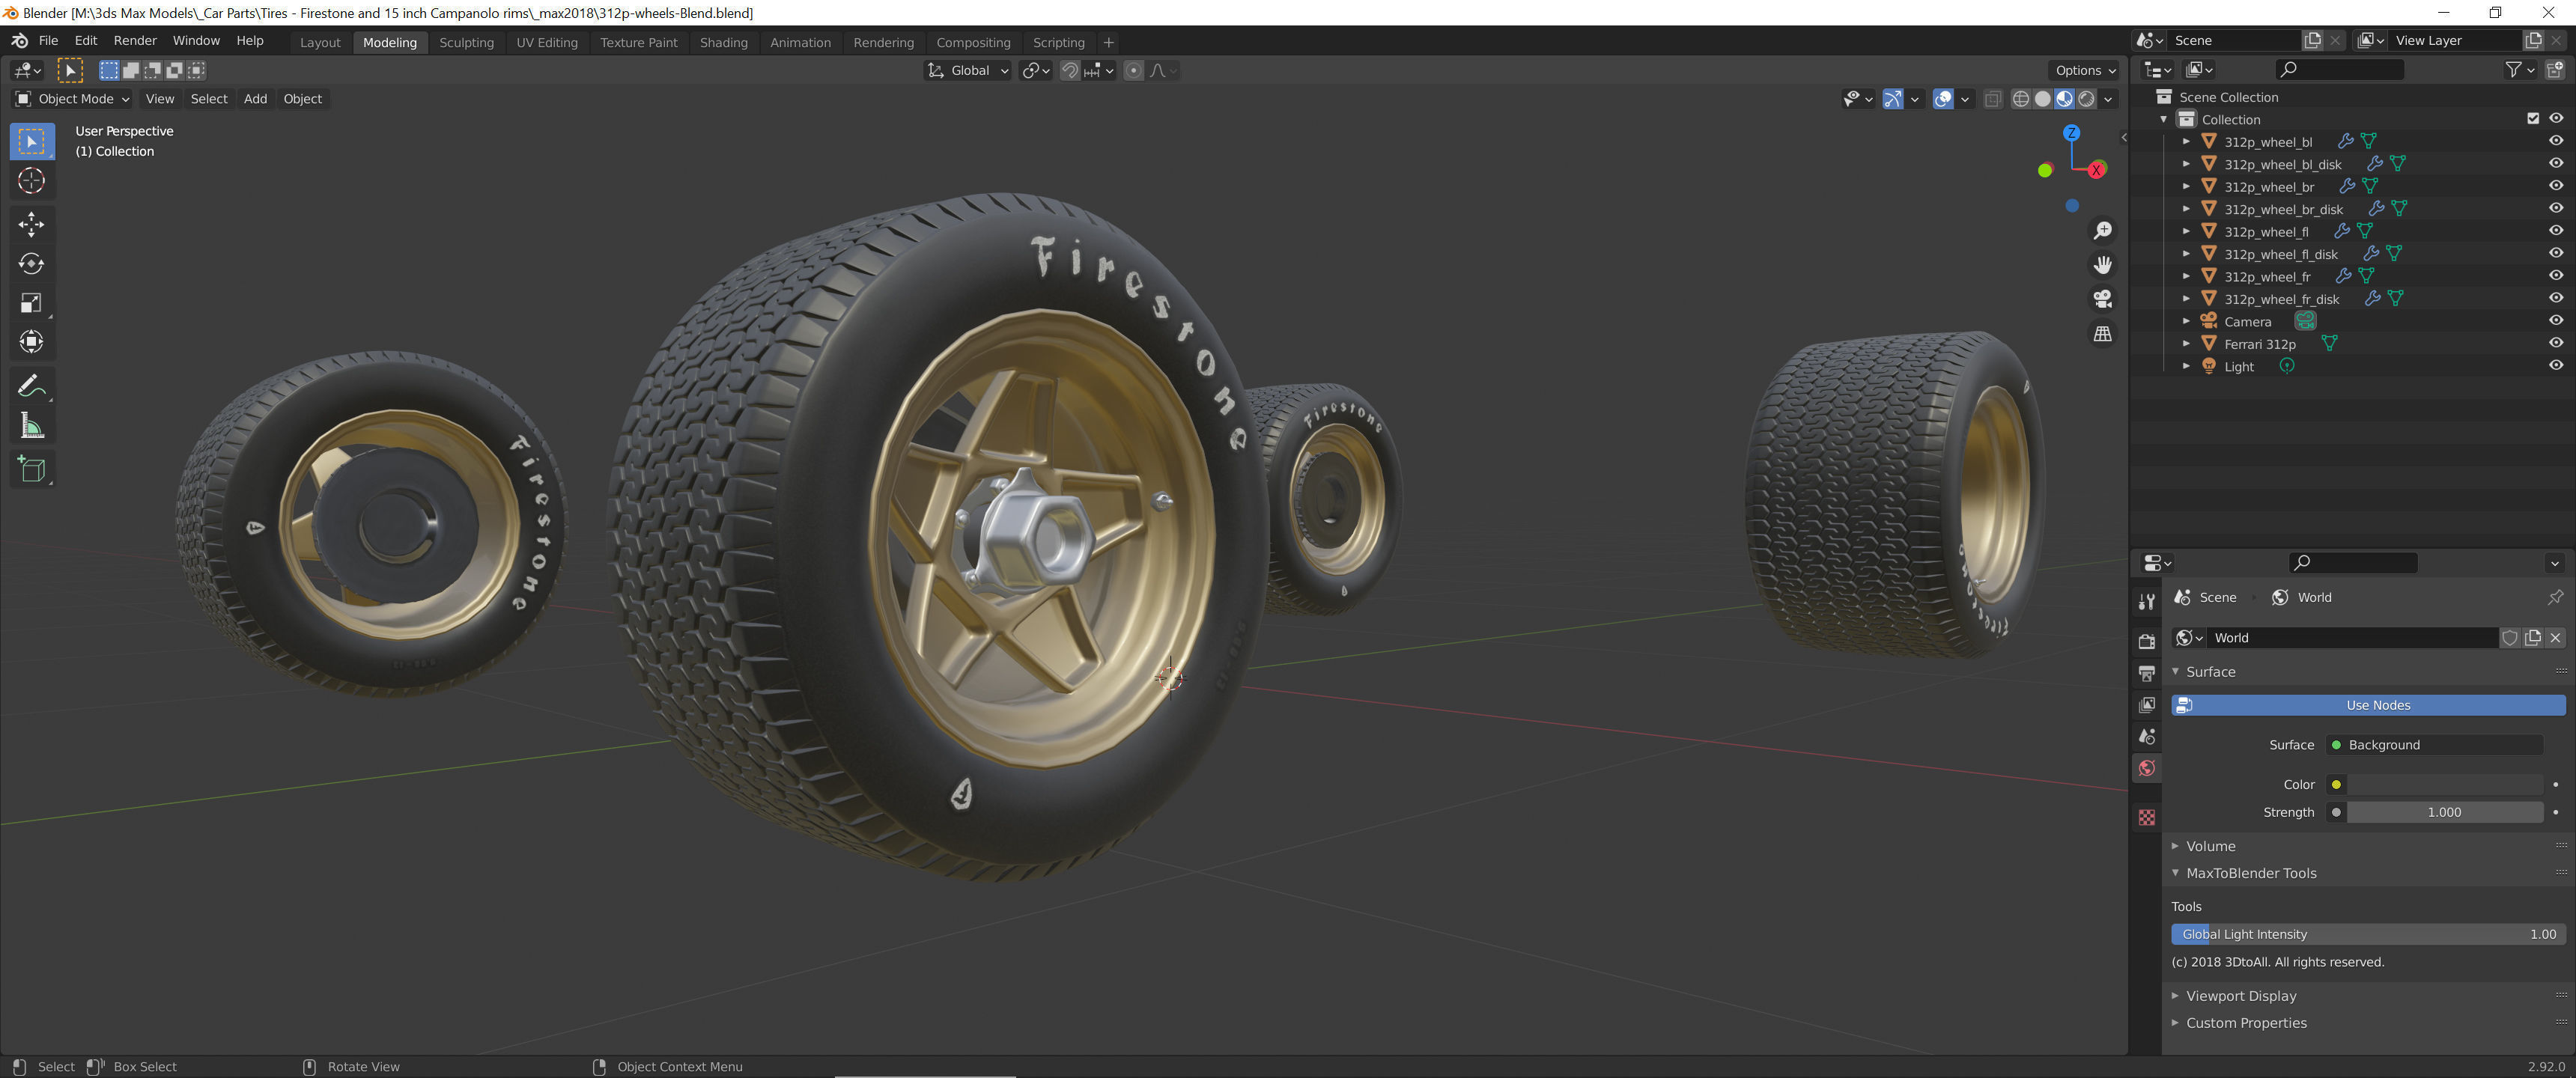The image size is (2576, 1078).
Task: Hide the Camera object via eye icon
Action: click(x=2555, y=321)
